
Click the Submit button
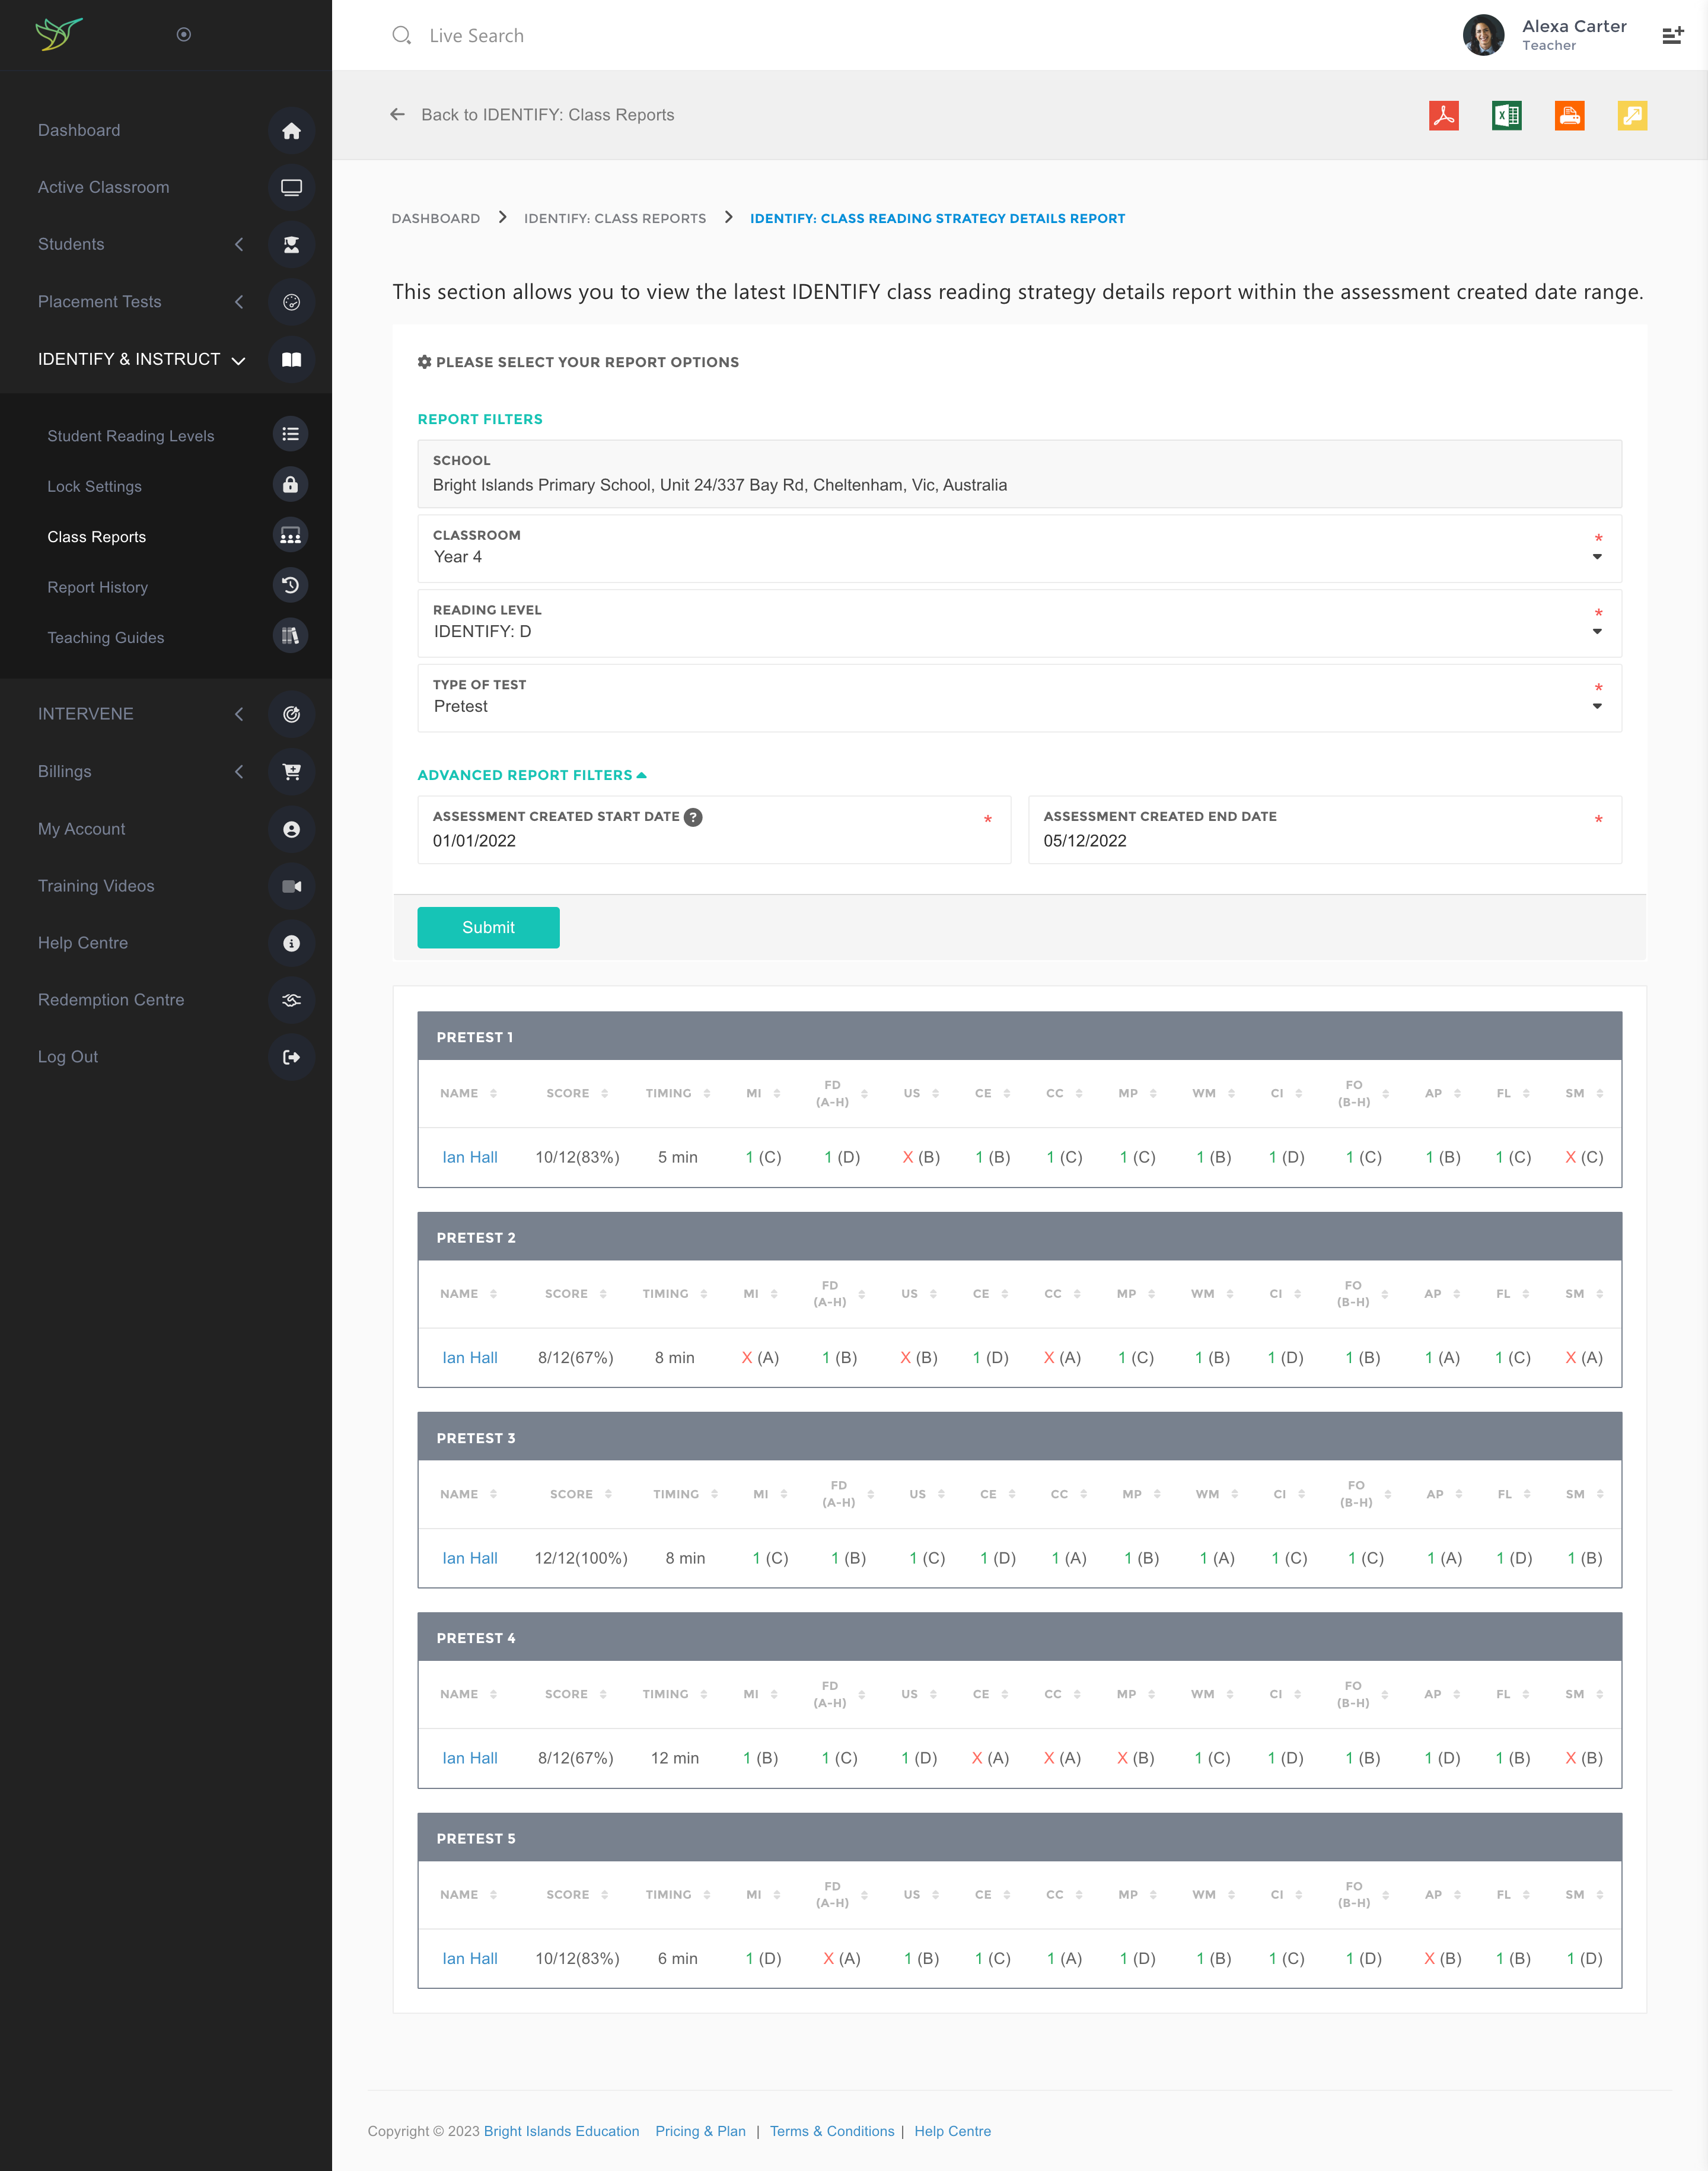[x=488, y=927]
